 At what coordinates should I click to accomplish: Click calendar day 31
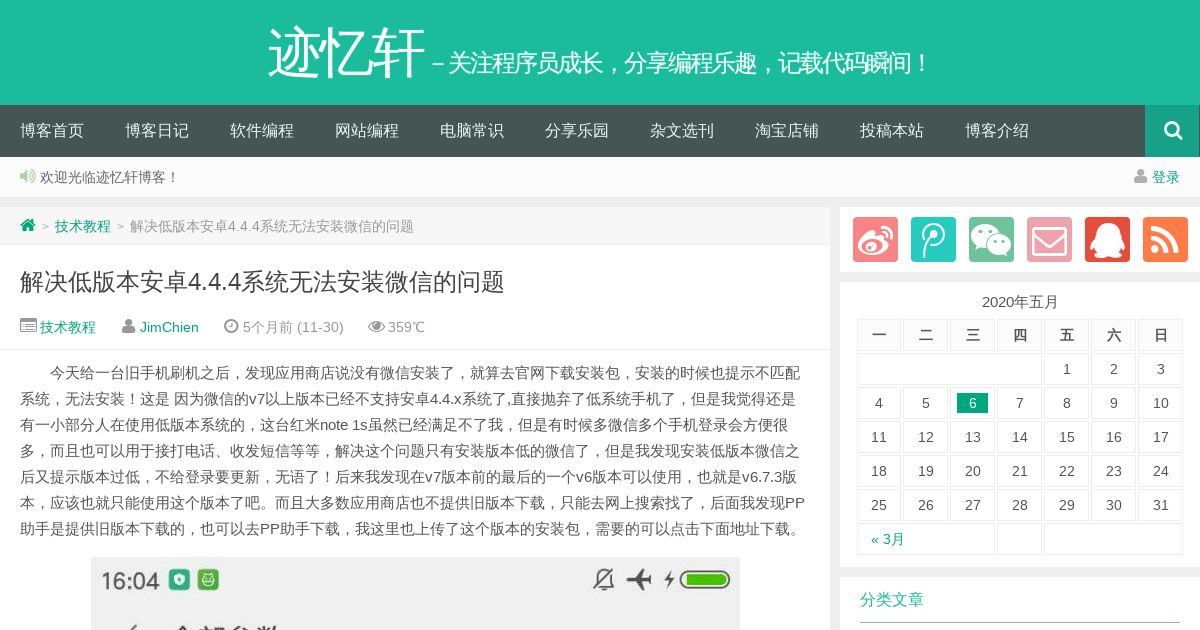(x=1161, y=505)
